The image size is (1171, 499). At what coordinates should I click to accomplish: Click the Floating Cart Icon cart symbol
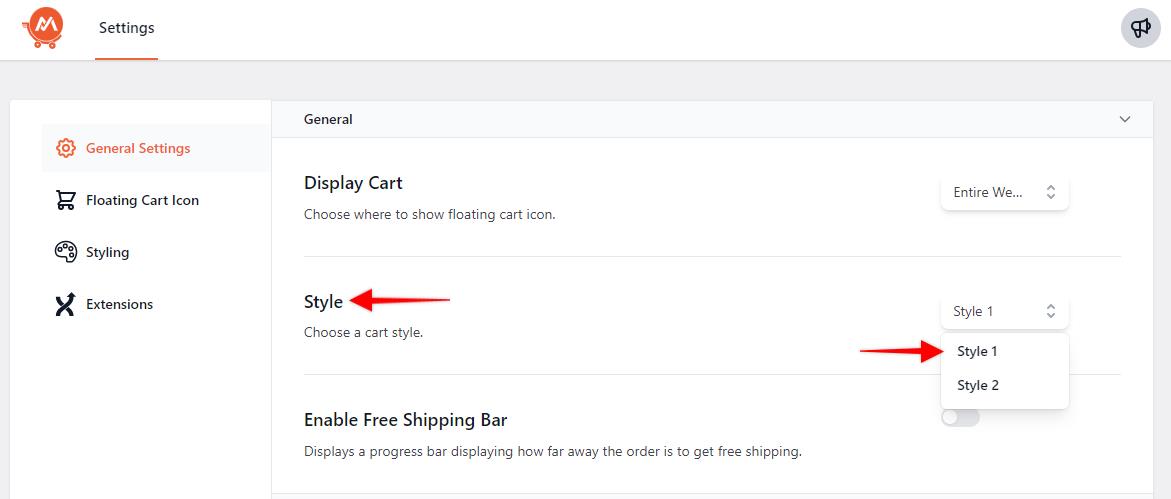66,200
